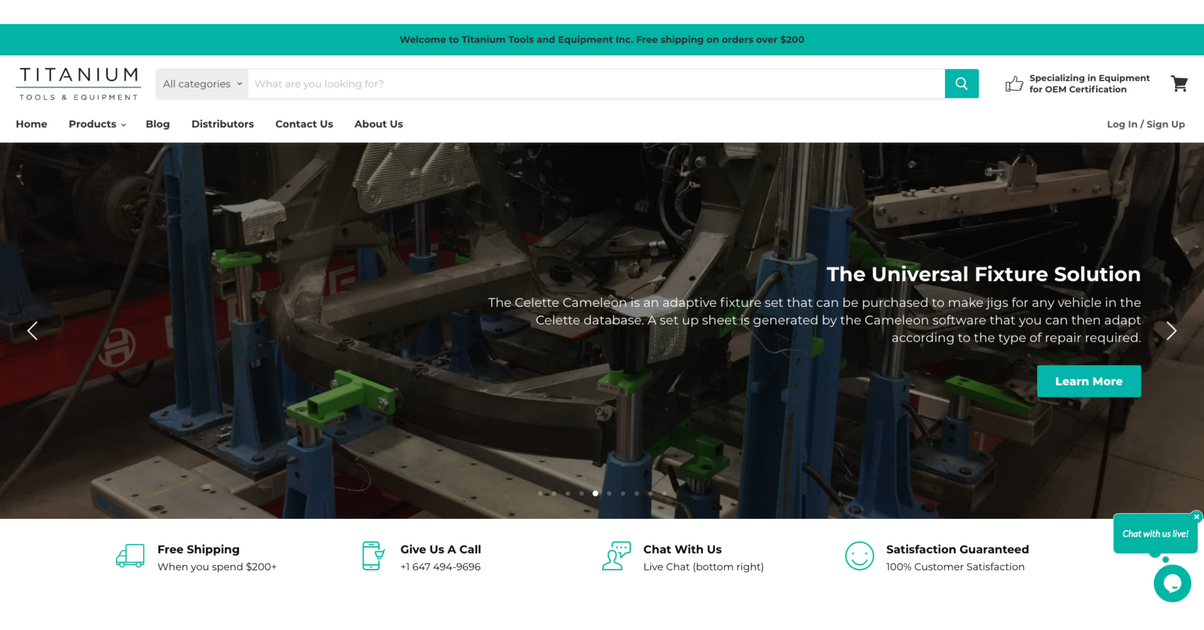
Task: Go to the previous slide arrow
Action: 32,330
